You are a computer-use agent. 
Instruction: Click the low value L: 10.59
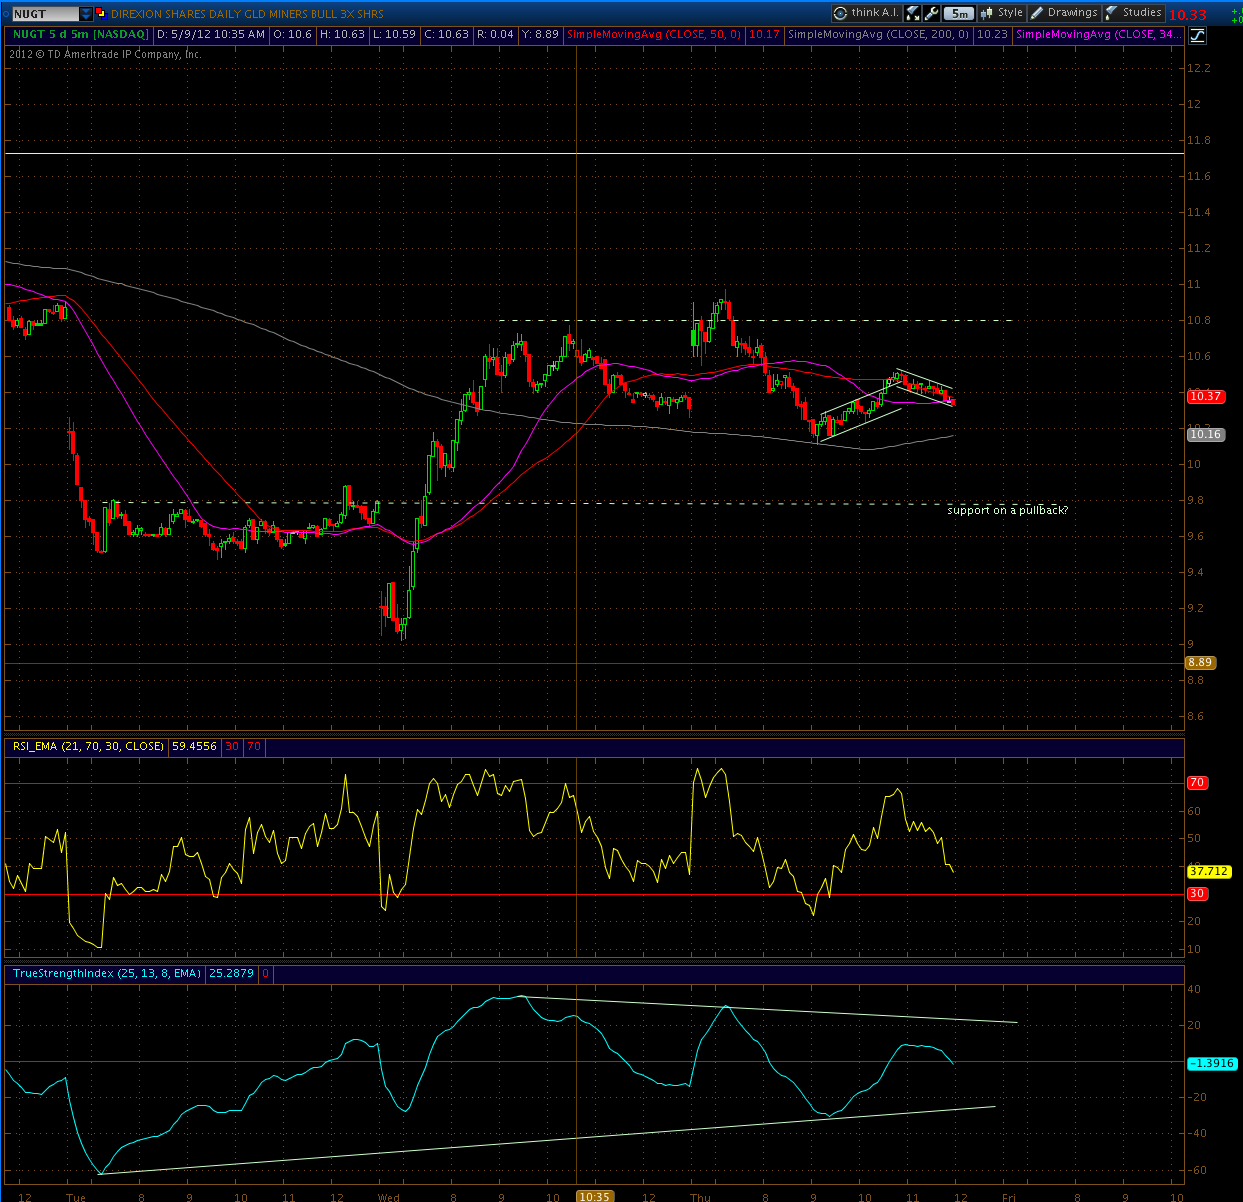tap(394, 34)
